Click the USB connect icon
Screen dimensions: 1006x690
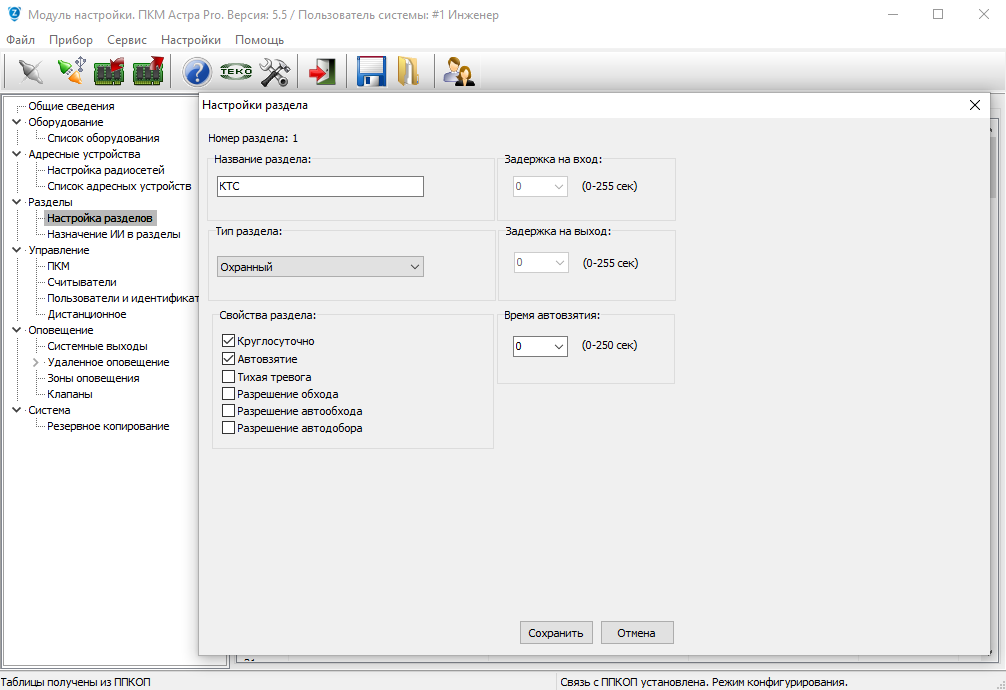(71, 71)
